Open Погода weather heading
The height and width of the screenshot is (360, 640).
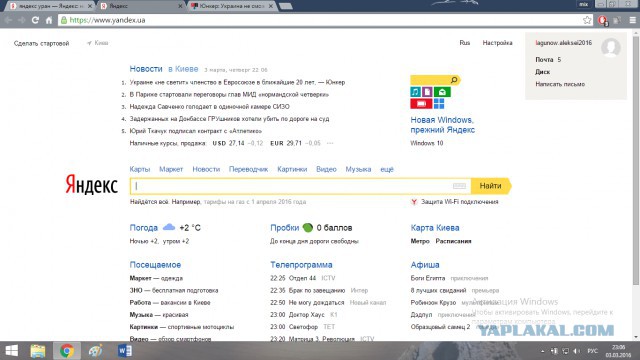(143, 228)
